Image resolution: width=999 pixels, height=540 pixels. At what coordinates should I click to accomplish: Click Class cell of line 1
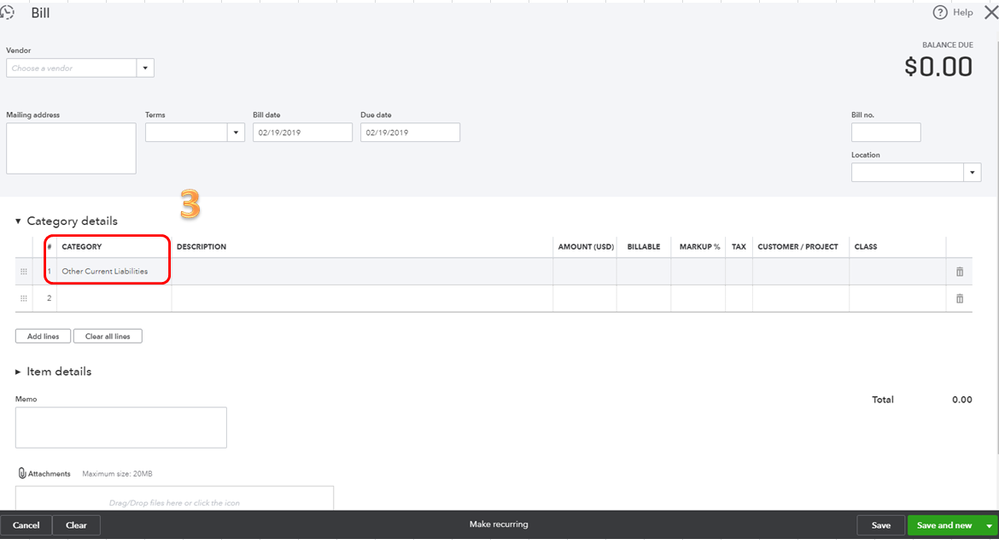[897, 271]
